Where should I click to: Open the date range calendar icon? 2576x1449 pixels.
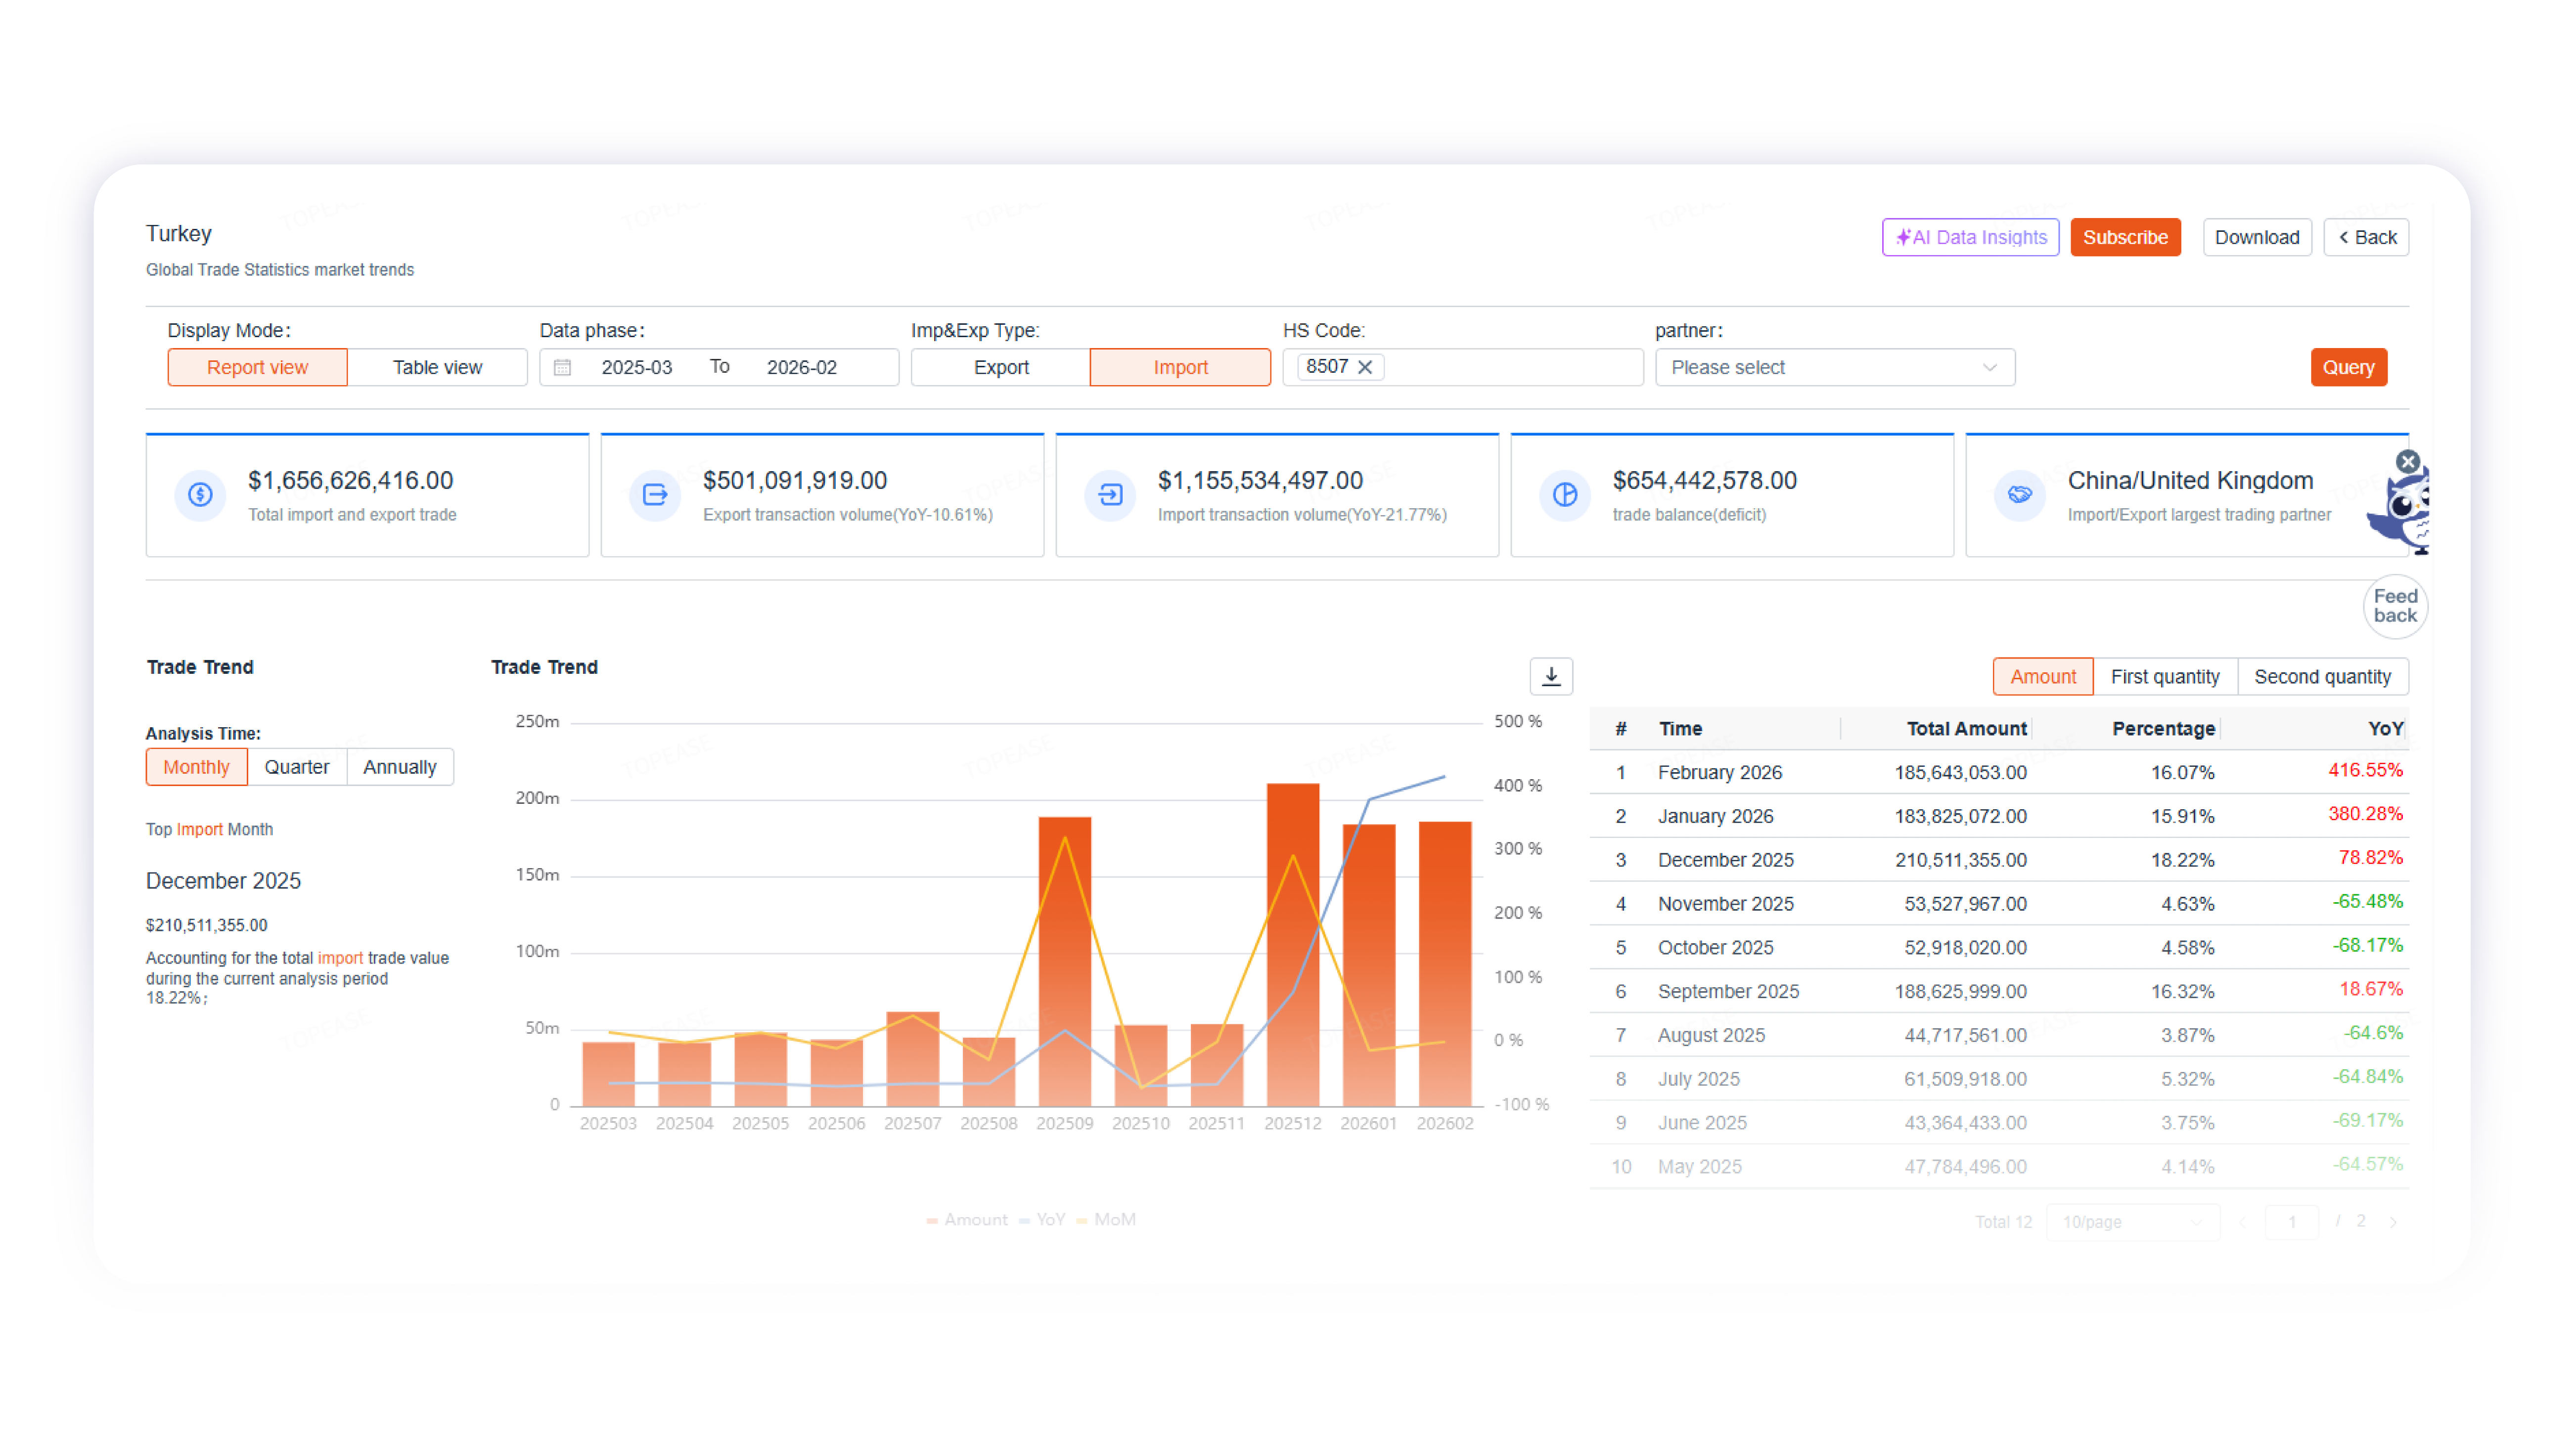click(562, 367)
